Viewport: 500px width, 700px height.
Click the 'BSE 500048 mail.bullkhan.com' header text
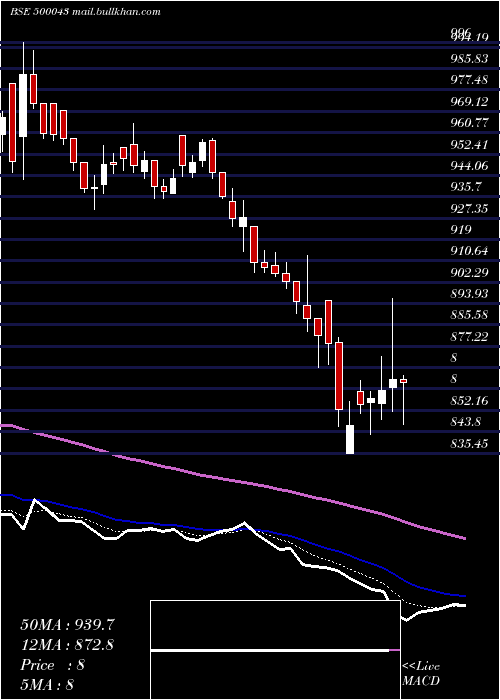(x=85, y=12)
